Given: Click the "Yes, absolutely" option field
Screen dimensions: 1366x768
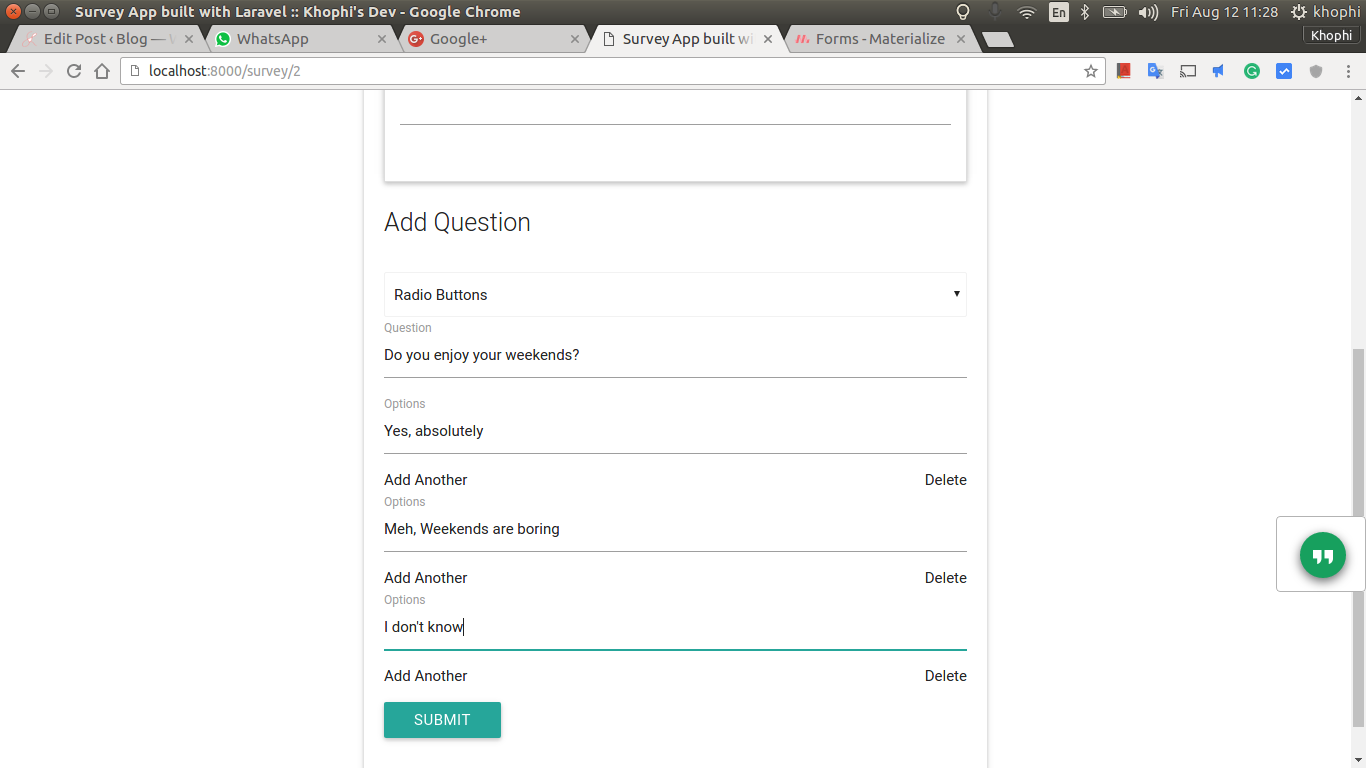Looking at the screenshot, I should 675,431.
